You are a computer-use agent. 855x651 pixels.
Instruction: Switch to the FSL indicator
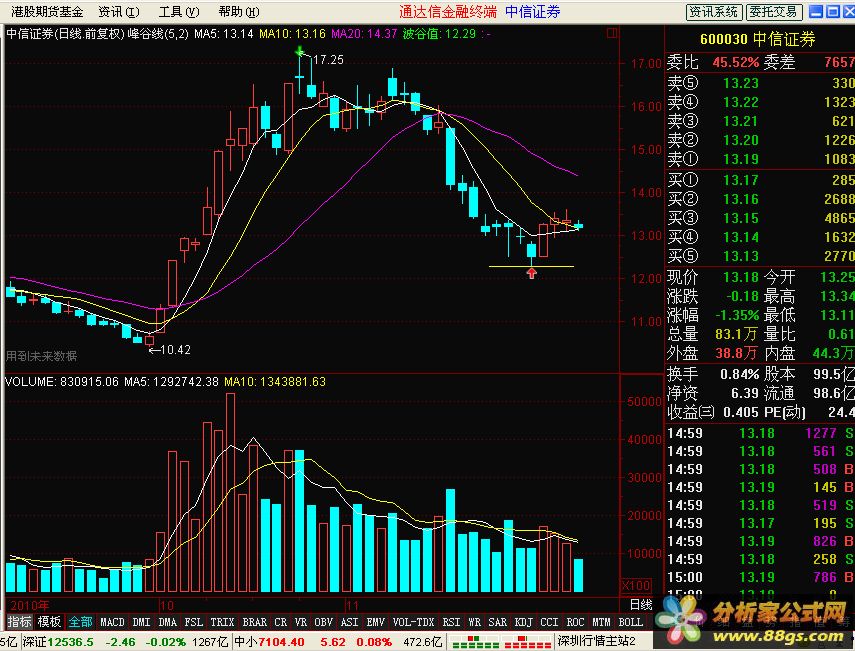click(x=194, y=622)
